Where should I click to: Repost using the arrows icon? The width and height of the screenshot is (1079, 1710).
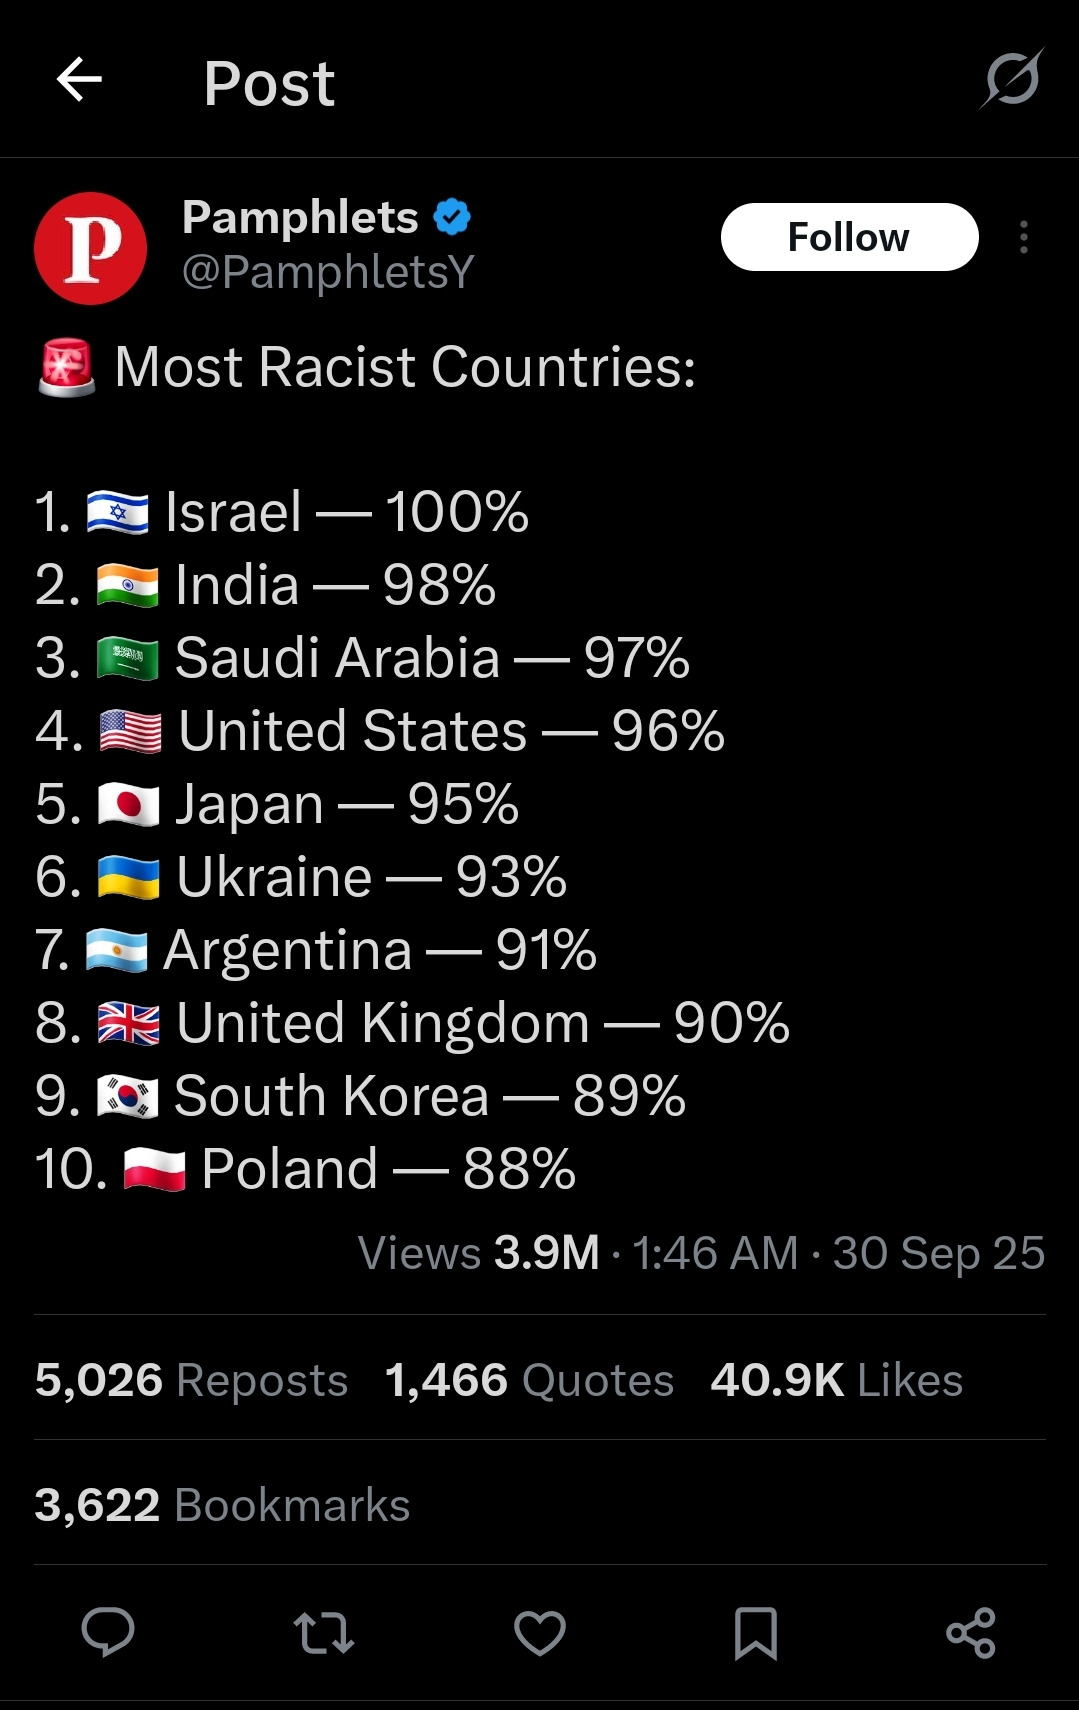(x=324, y=1632)
